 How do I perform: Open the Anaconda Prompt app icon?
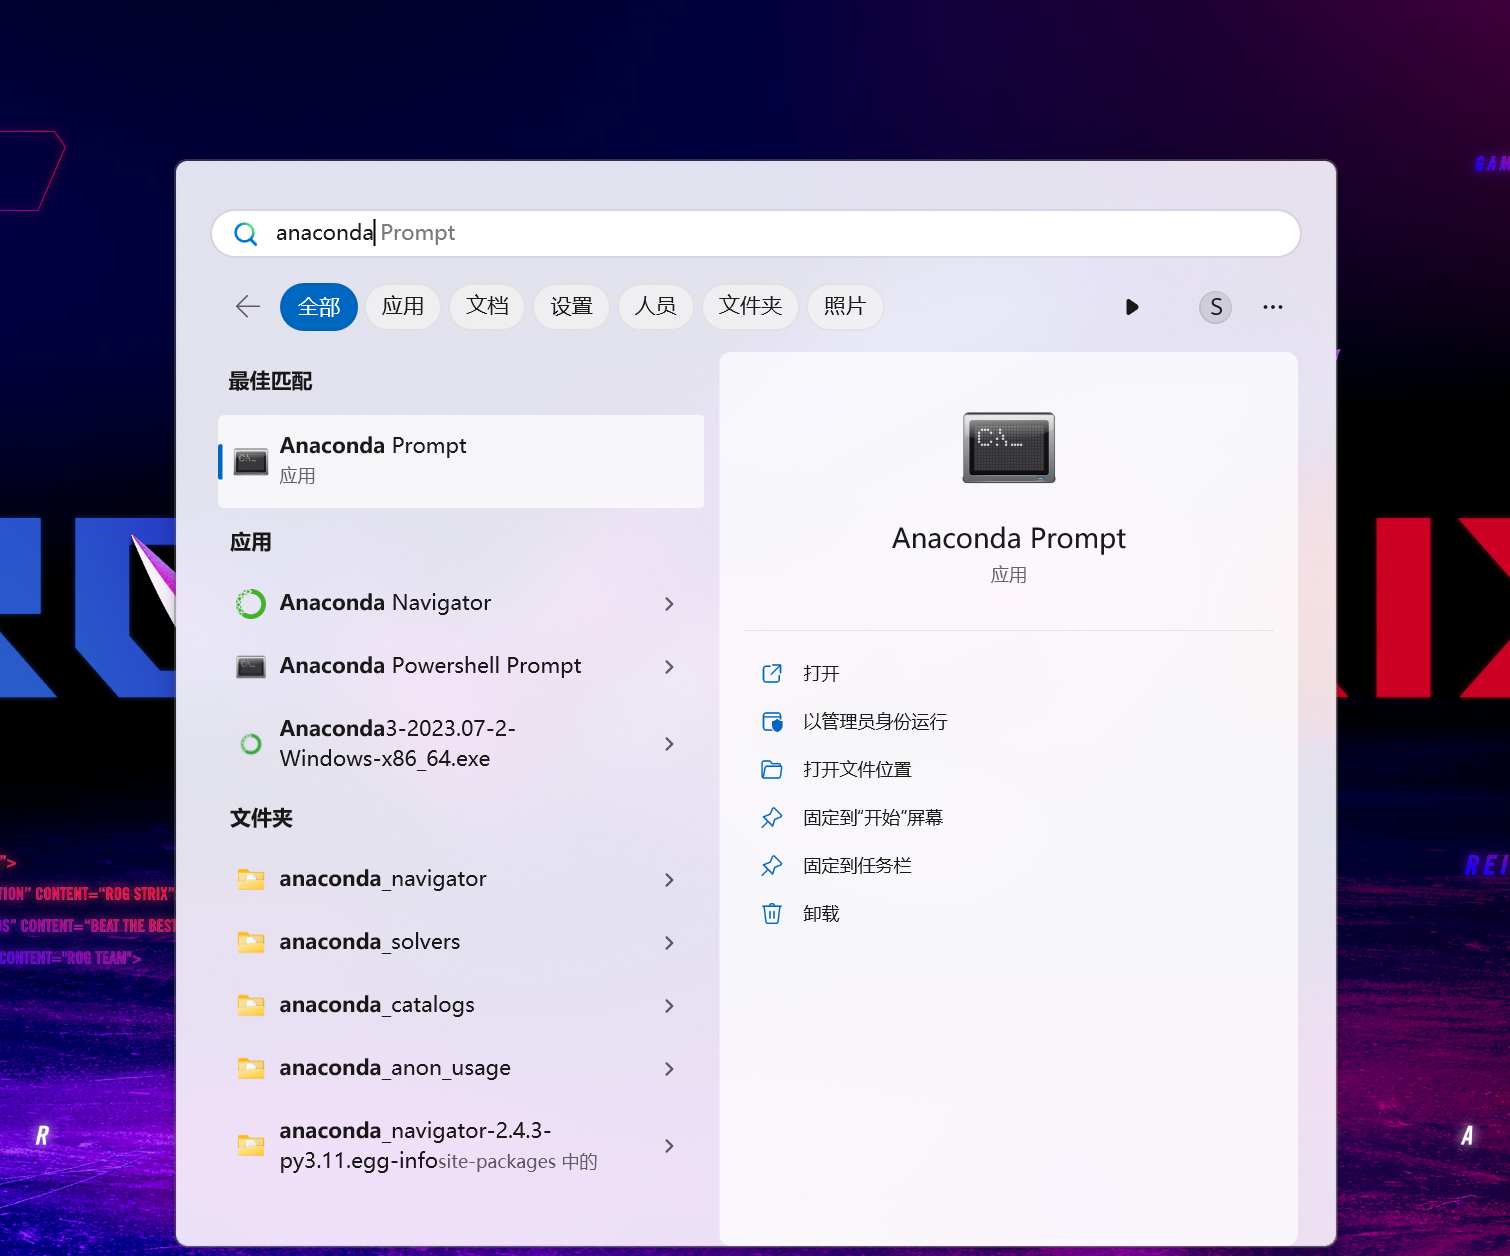[250, 461]
